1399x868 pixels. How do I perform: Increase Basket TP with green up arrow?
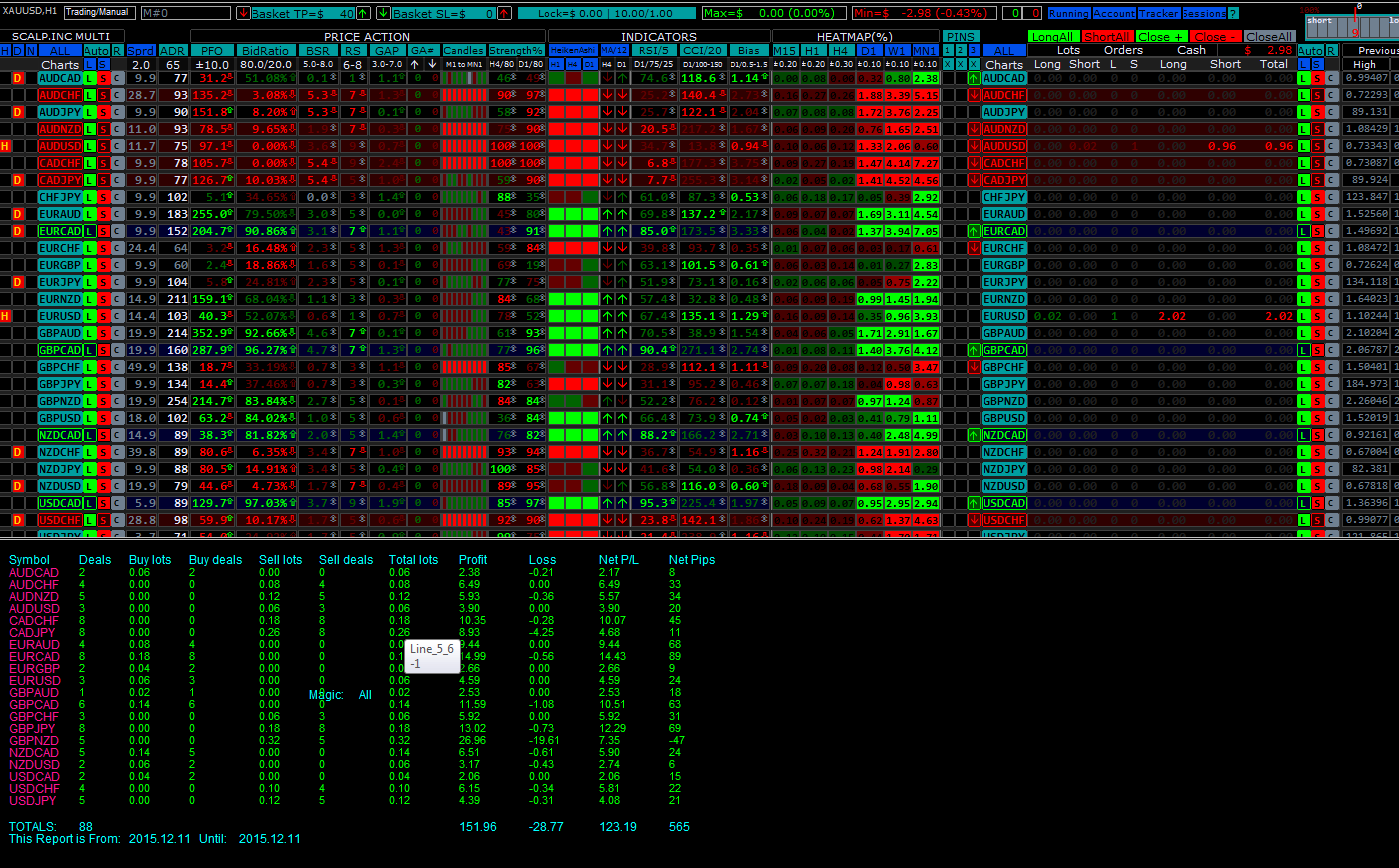363,14
